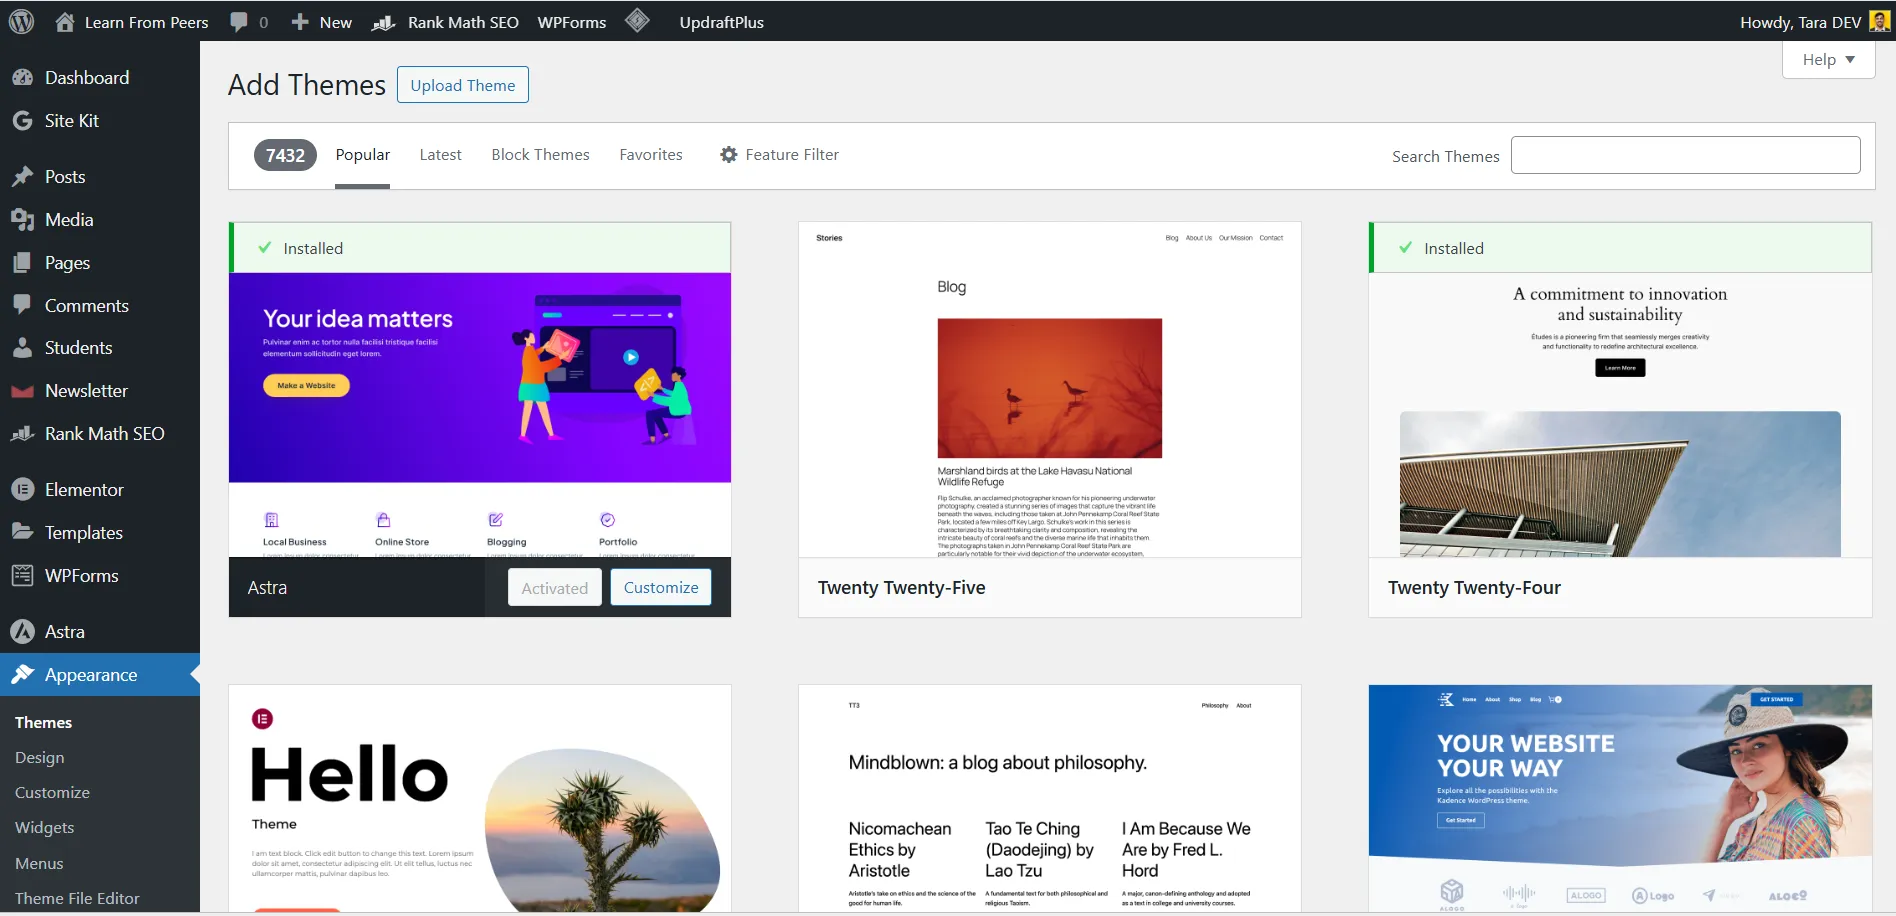The height and width of the screenshot is (916, 1896).
Task: Open the Media library icon
Action: 22,220
